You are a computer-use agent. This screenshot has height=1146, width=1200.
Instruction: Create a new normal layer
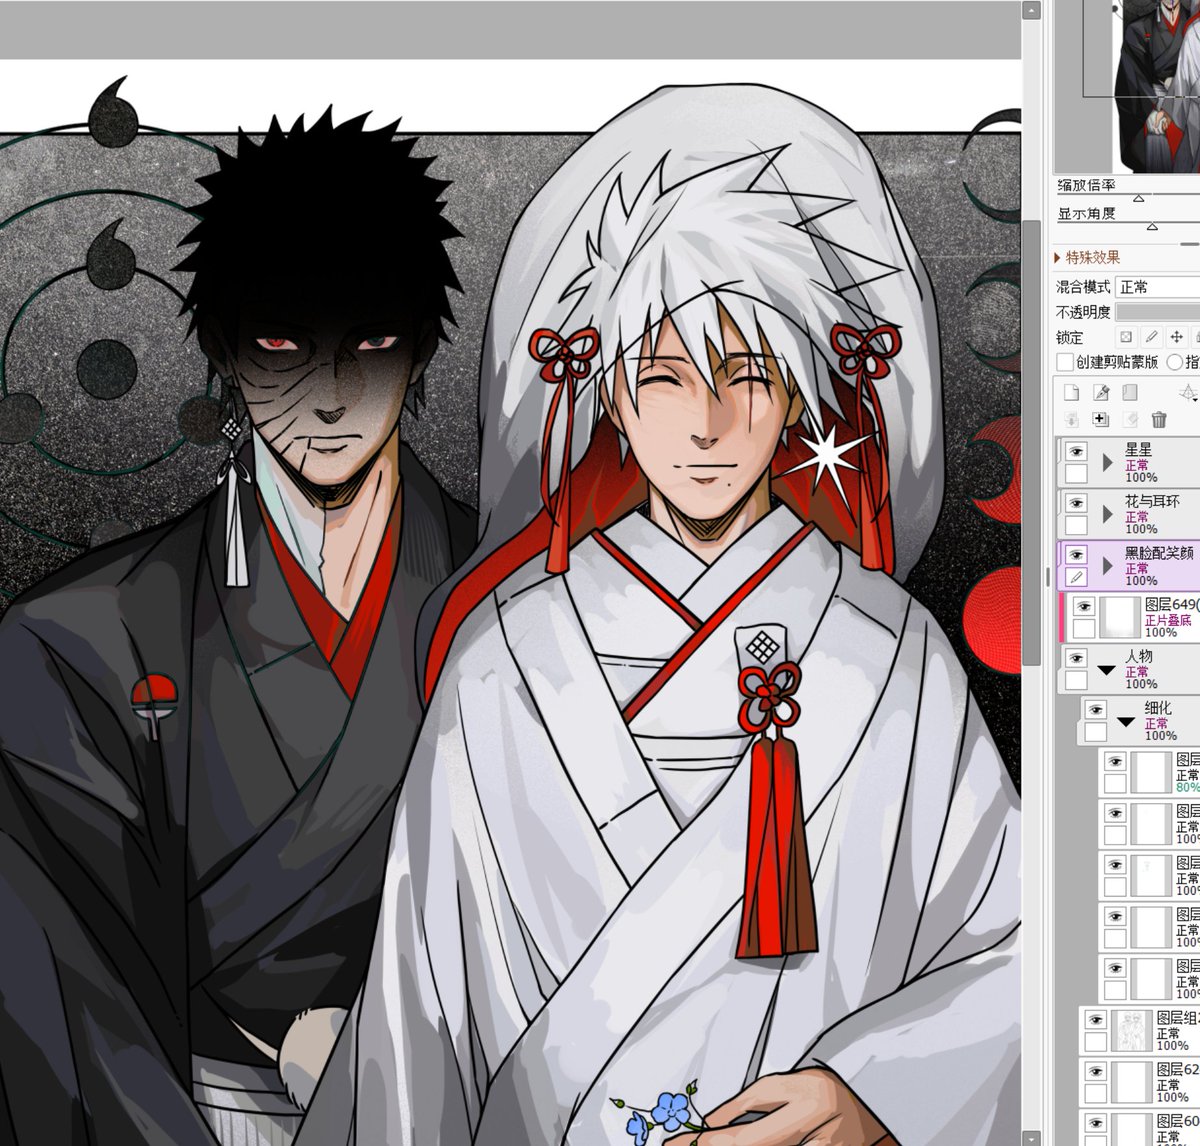[x=1071, y=393]
